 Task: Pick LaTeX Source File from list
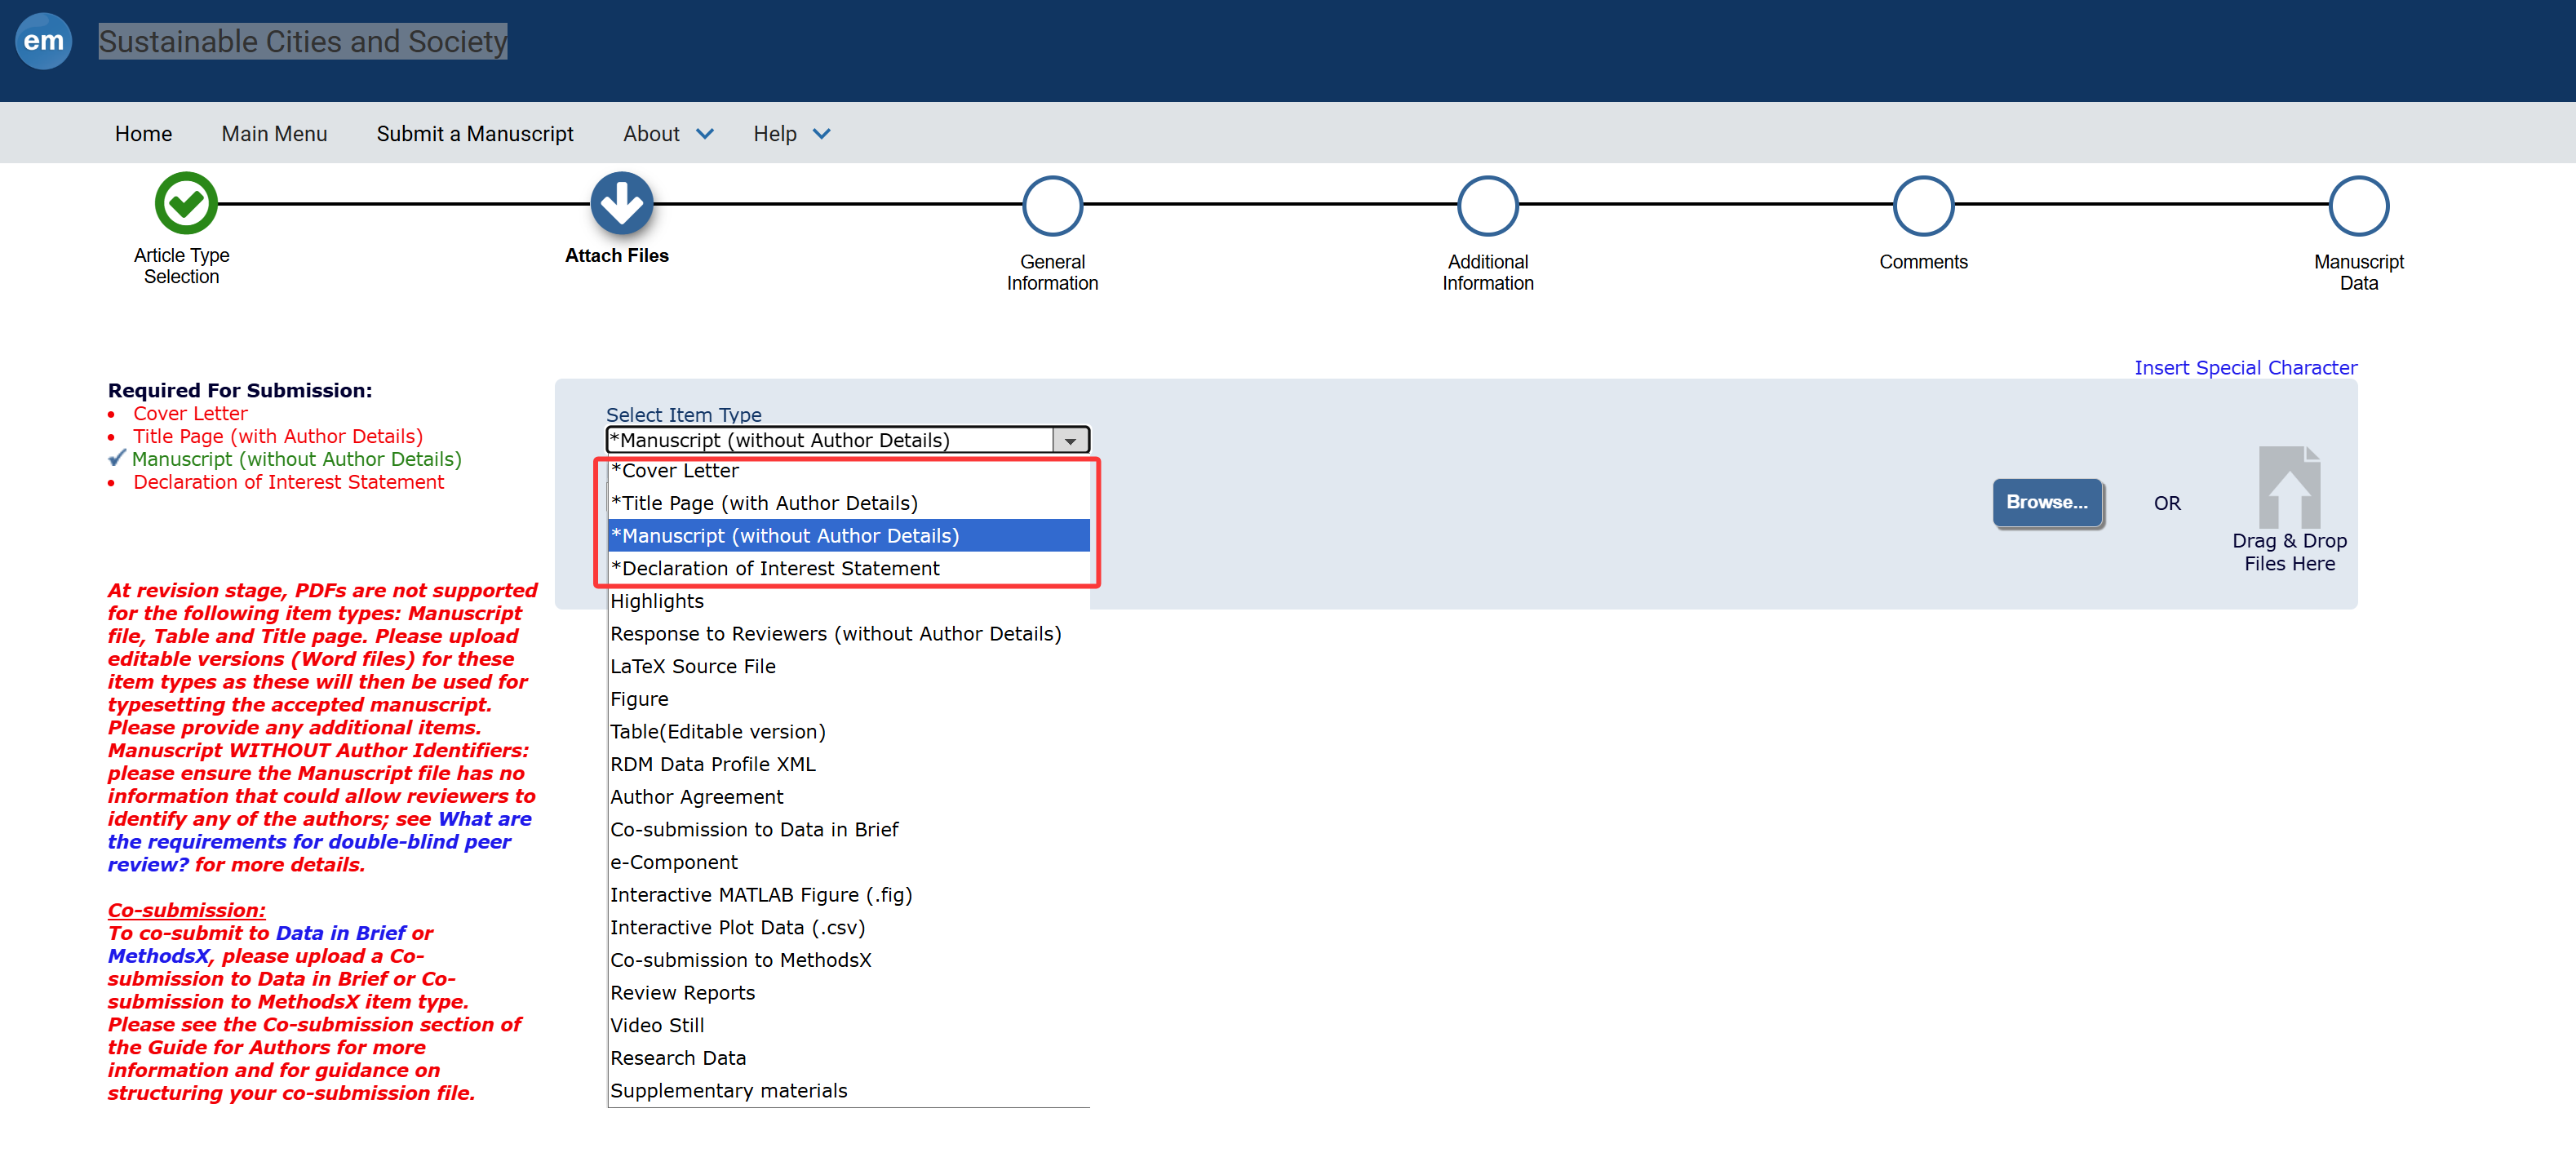tap(692, 667)
